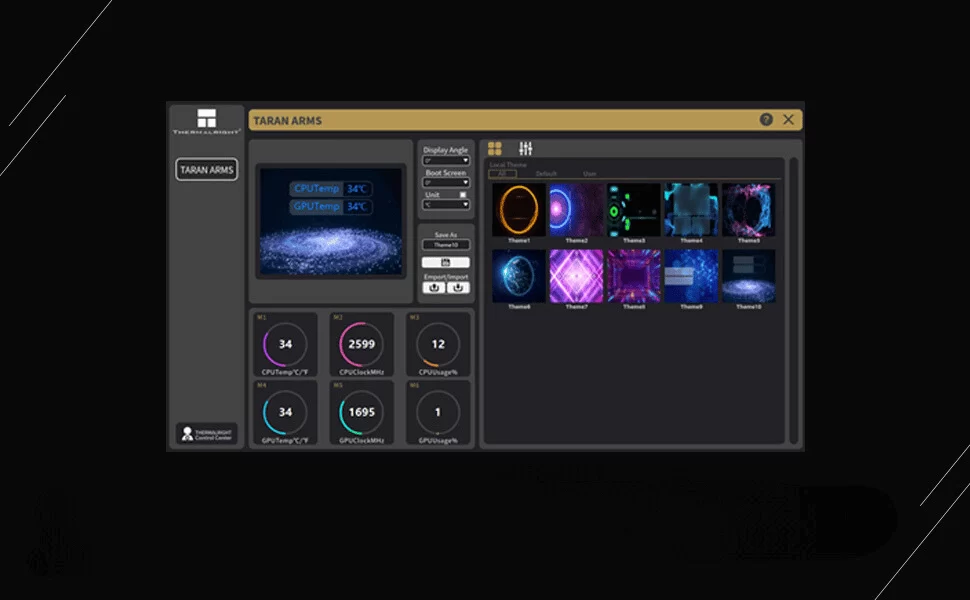This screenshot has width=970, height=600.
Task: Select the Theme3 green HUD thumbnail
Action: 634,210
